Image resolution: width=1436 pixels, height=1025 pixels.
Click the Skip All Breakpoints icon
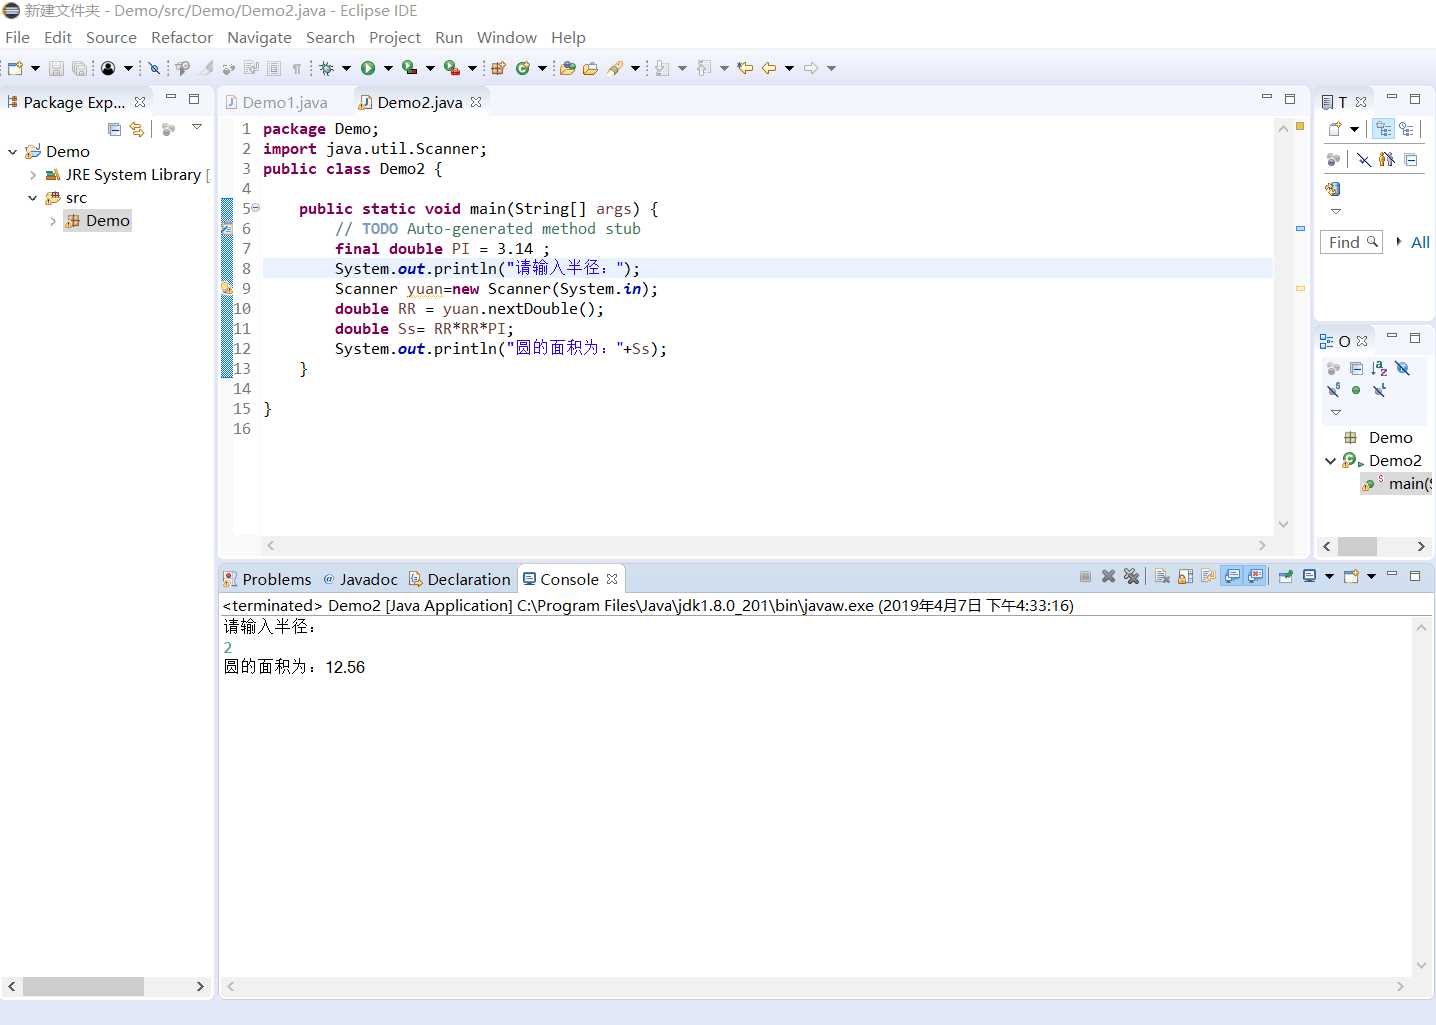[154, 68]
